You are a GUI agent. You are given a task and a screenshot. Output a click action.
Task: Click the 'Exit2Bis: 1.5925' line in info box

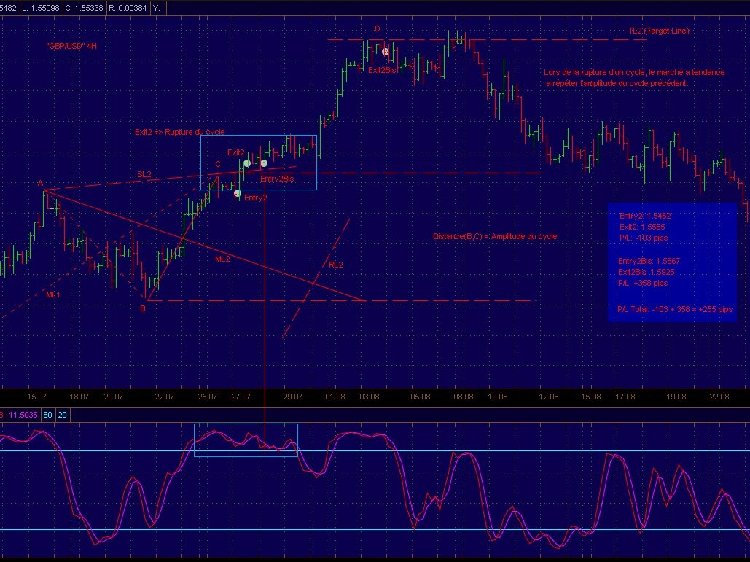click(x=646, y=272)
